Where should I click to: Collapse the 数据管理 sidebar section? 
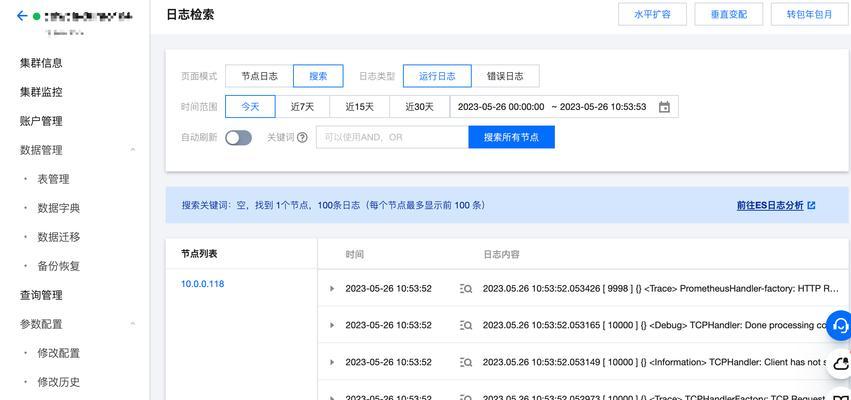[x=132, y=150]
